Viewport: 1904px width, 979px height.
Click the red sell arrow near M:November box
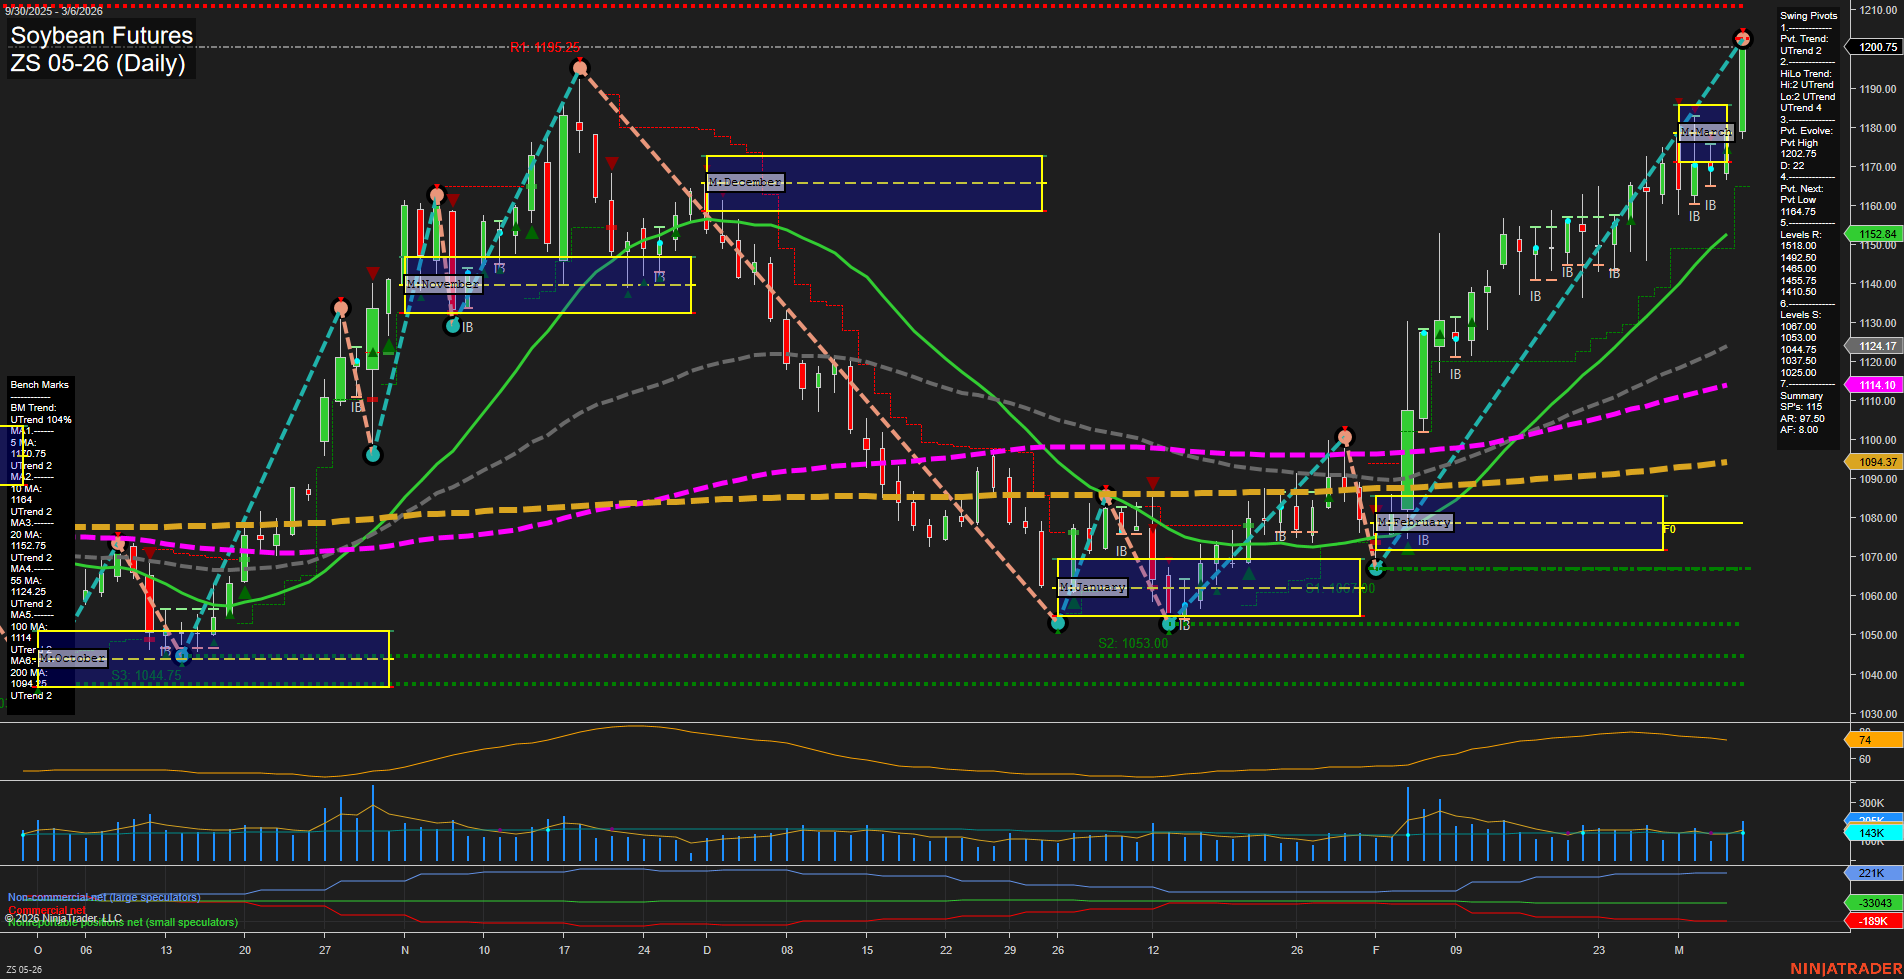pos(453,200)
